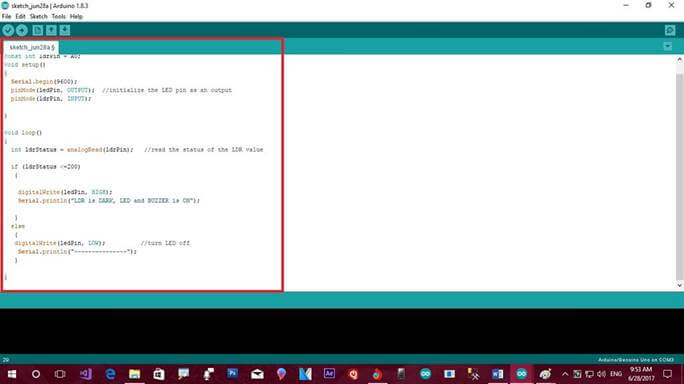Click the digitalWrite(ledPin, LOW); line
Viewport: 684px width, 384px height.
(60, 243)
